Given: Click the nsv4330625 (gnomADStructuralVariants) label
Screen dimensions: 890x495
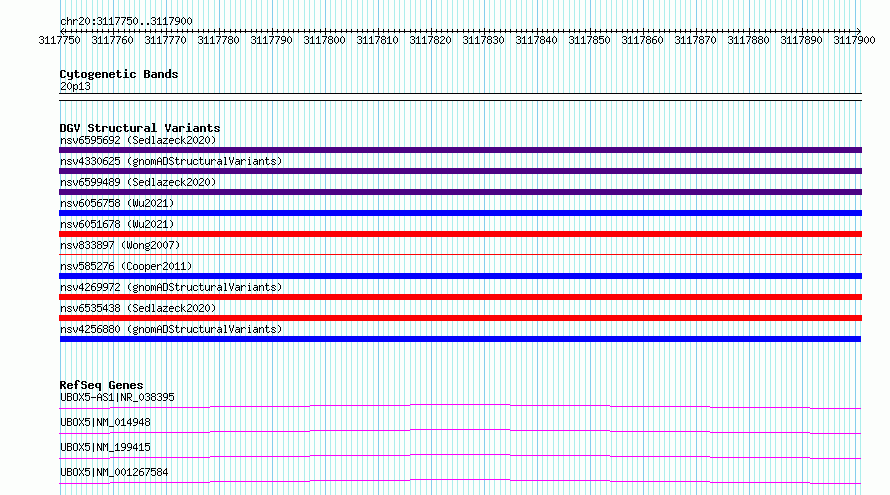Looking at the screenshot, I should 171,161.
